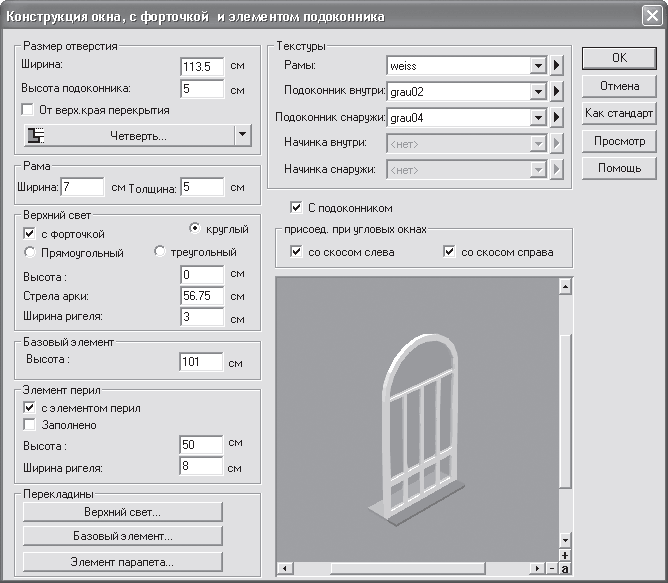
Task: Click the Просмотр button
Action: (x=619, y=141)
